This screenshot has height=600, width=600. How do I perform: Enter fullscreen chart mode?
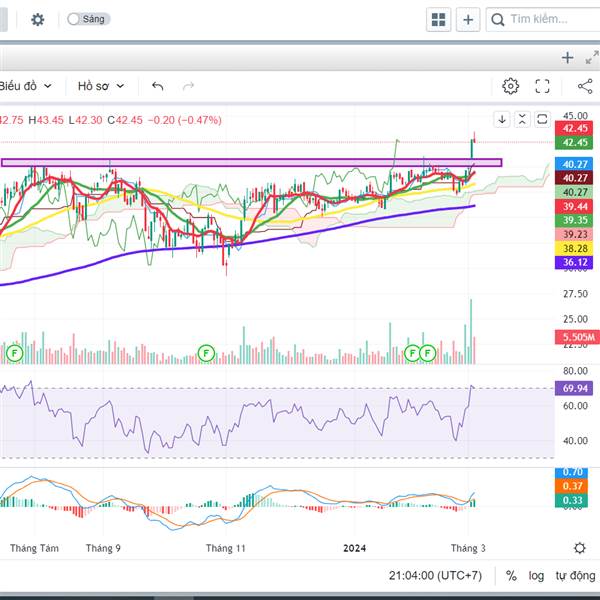point(542,86)
